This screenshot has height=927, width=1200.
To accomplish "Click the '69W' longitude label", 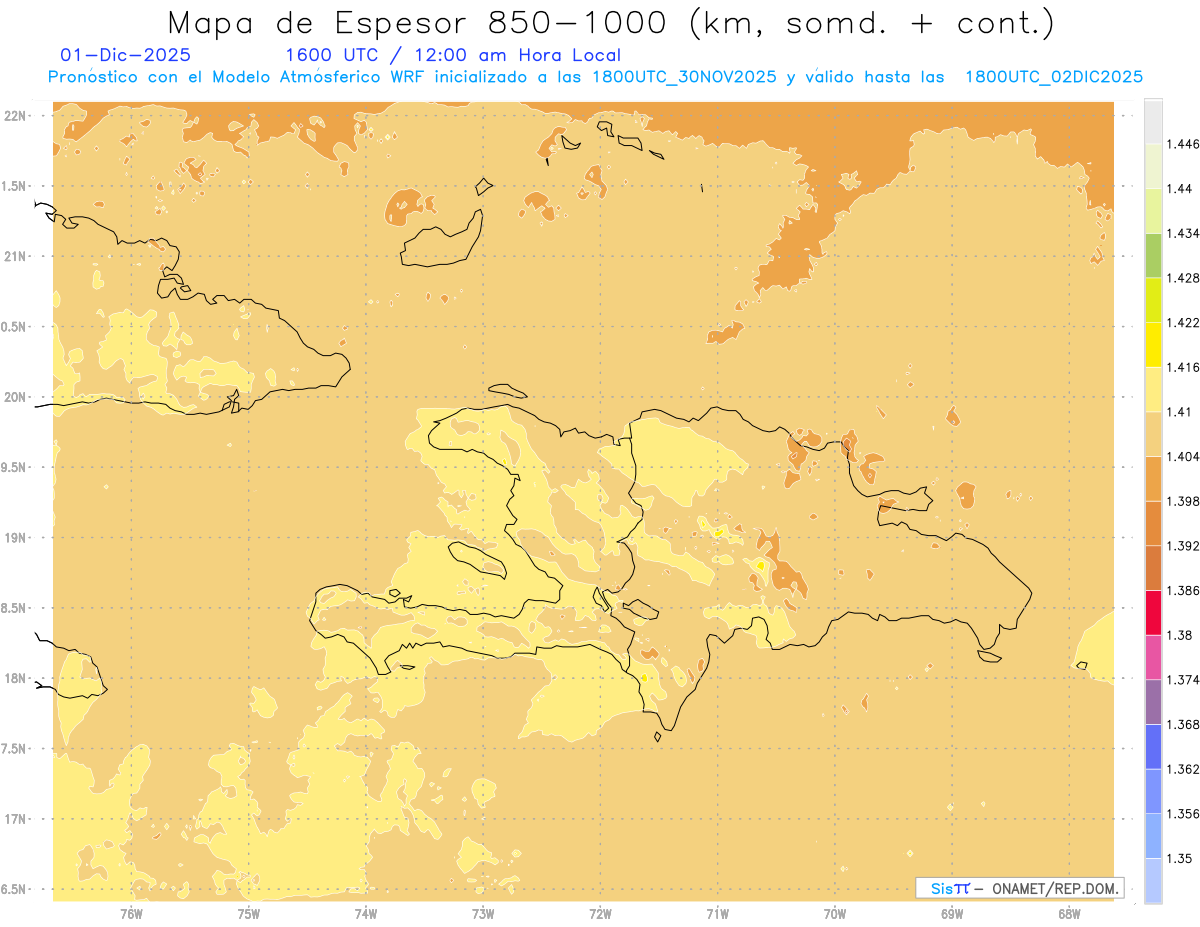I will 952,914.
